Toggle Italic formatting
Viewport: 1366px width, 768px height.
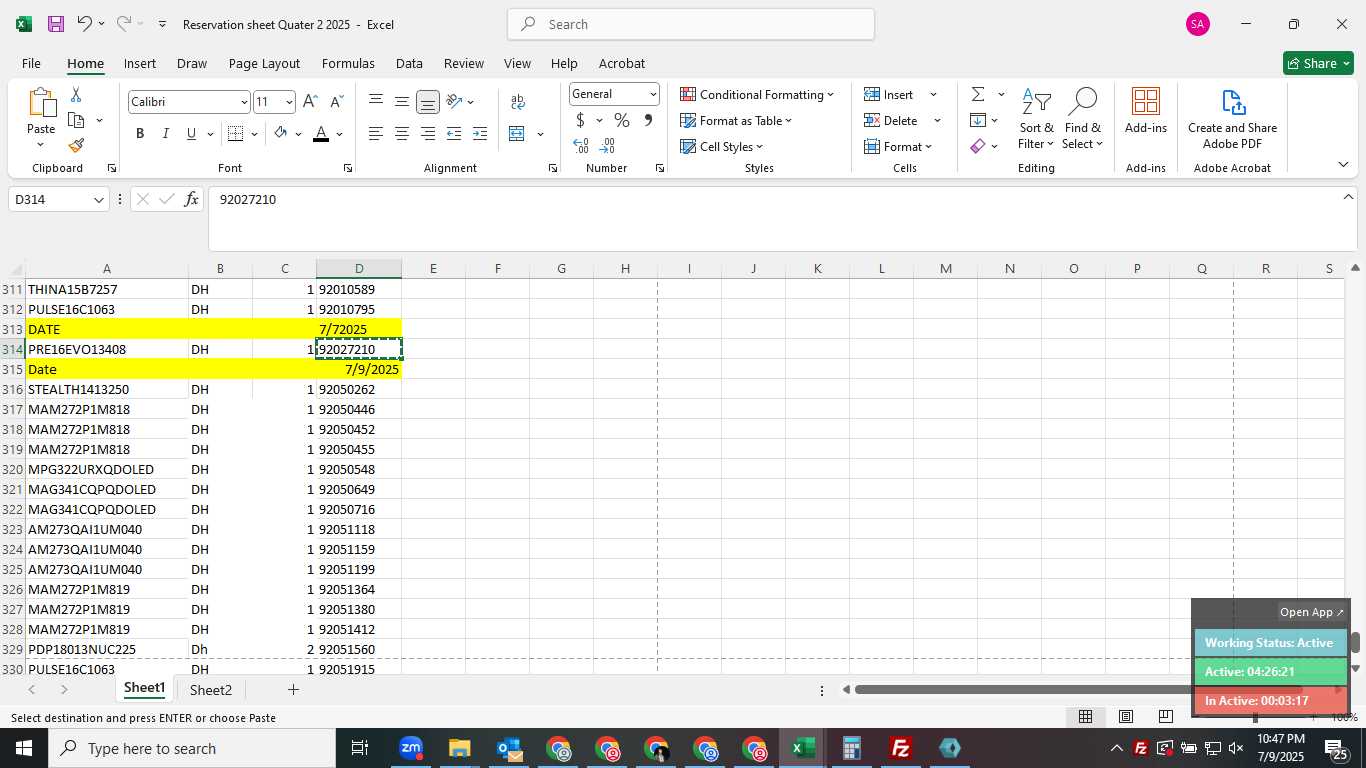pyautogui.click(x=165, y=133)
